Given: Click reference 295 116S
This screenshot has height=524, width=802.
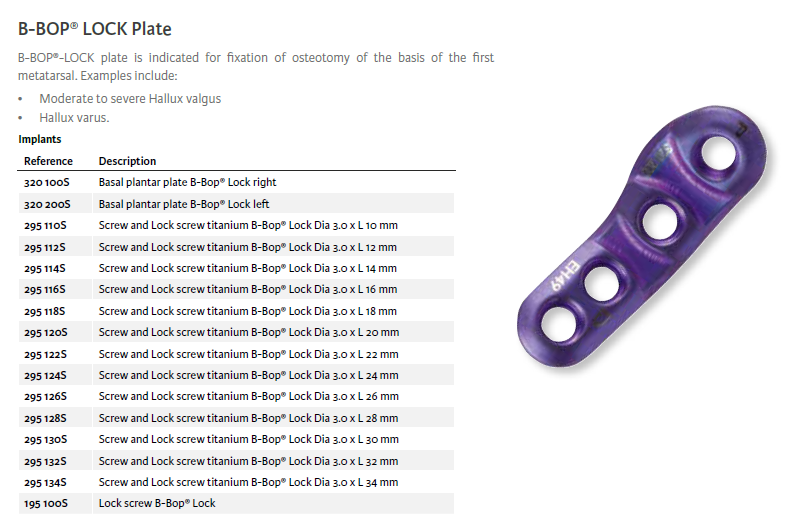Looking at the screenshot, I should 45,290.
